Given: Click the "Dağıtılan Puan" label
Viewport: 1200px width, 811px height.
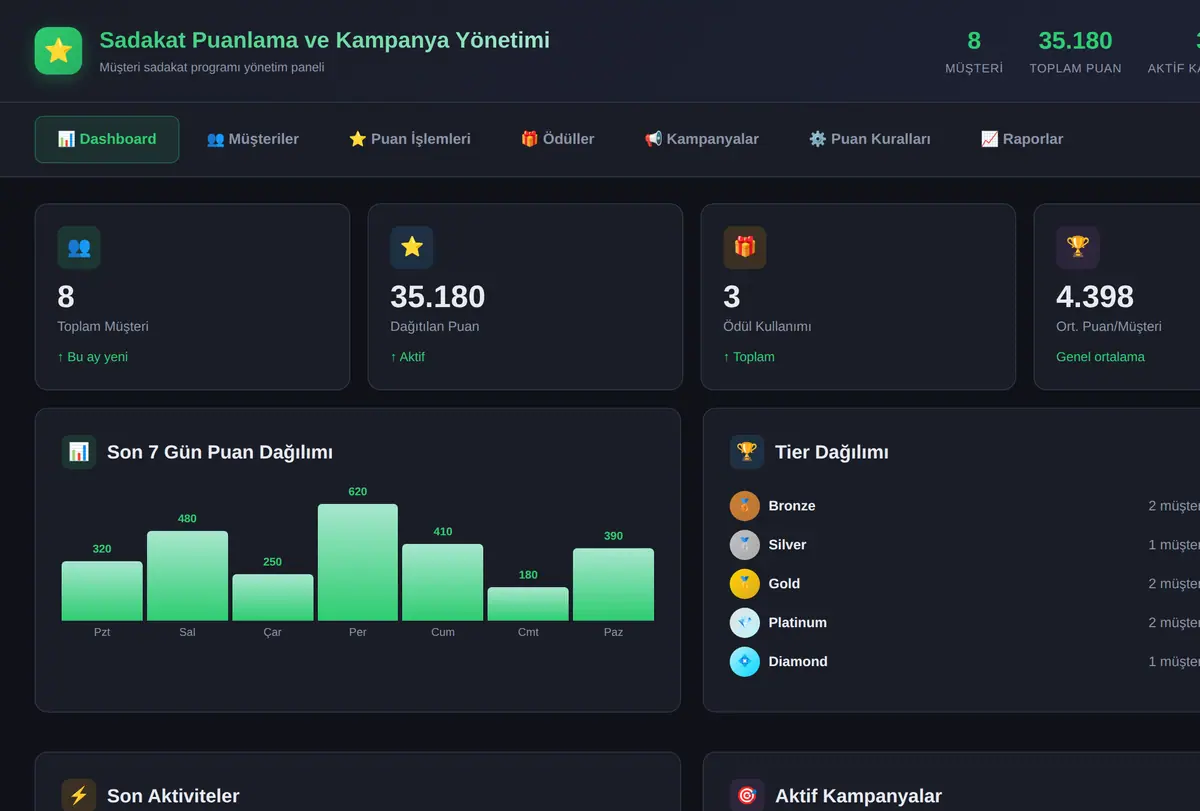Looking at the screenshot, I should [435, 327].
